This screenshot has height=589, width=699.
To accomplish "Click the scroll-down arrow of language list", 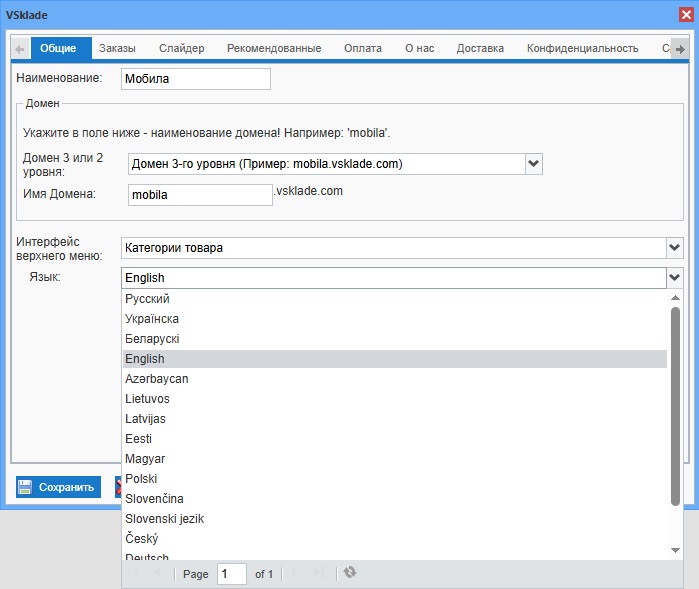I will (675, 550).
